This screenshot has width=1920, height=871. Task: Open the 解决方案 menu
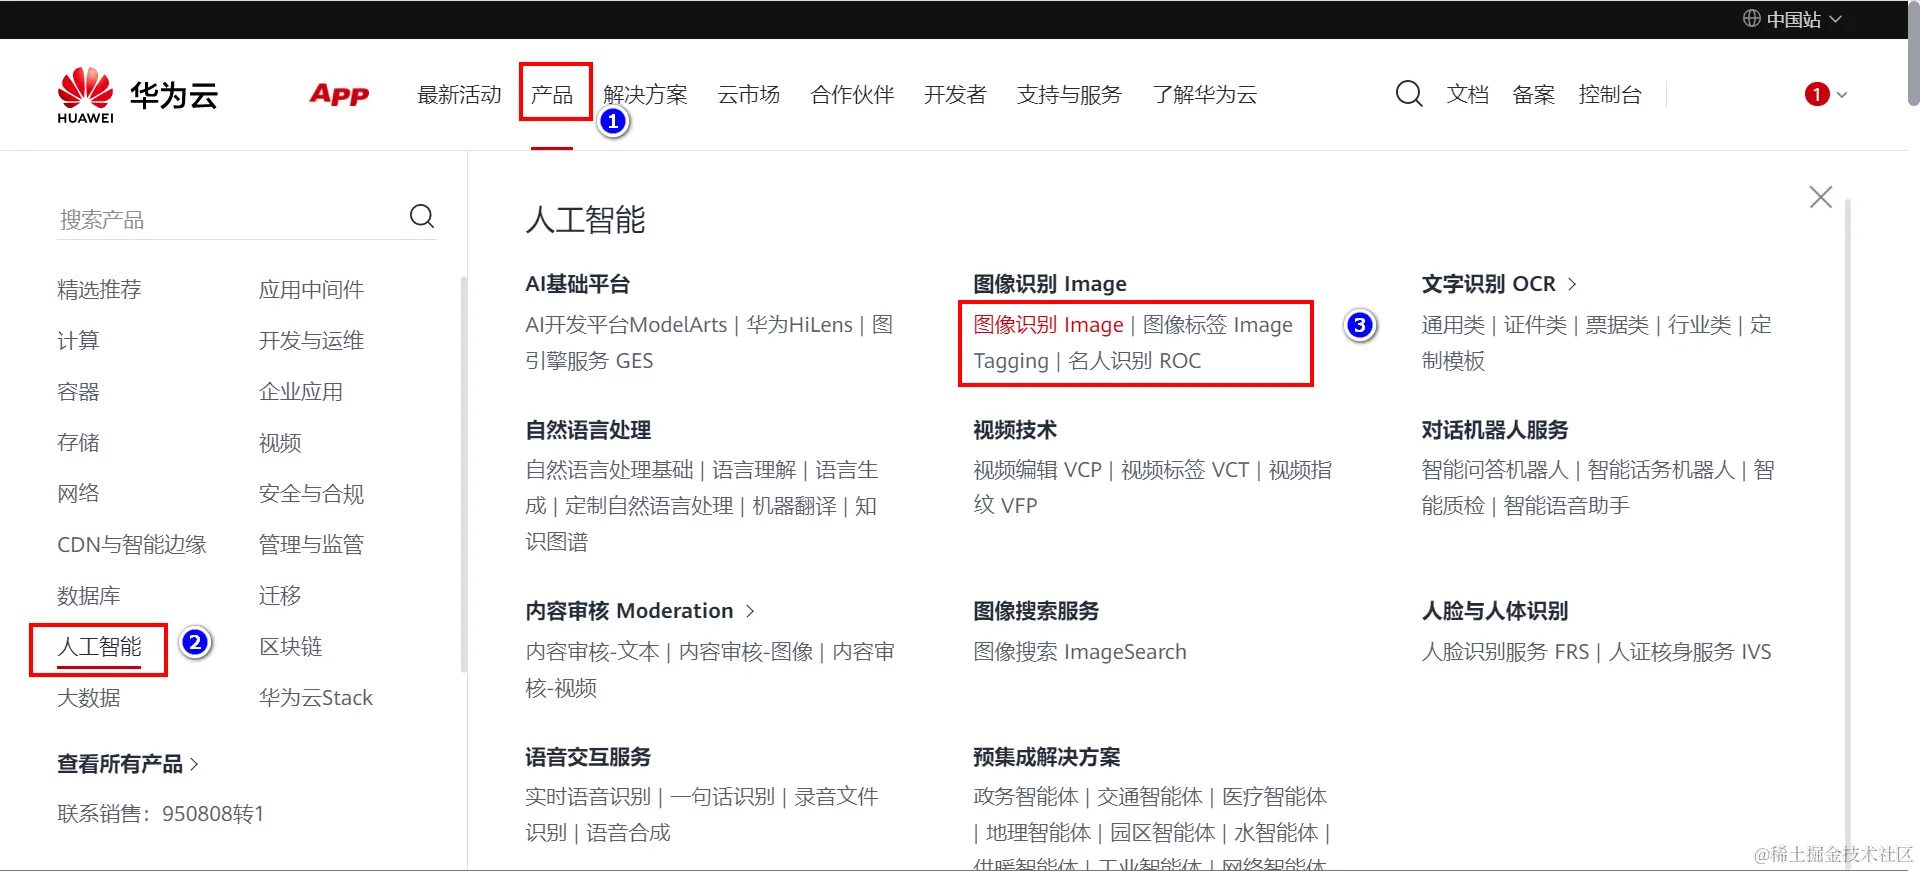[x=646, y=95]
